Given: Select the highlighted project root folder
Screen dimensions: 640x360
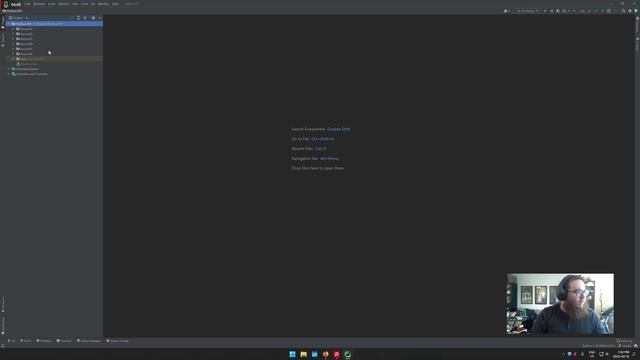Looking at the screenshot, I should 54,24.
